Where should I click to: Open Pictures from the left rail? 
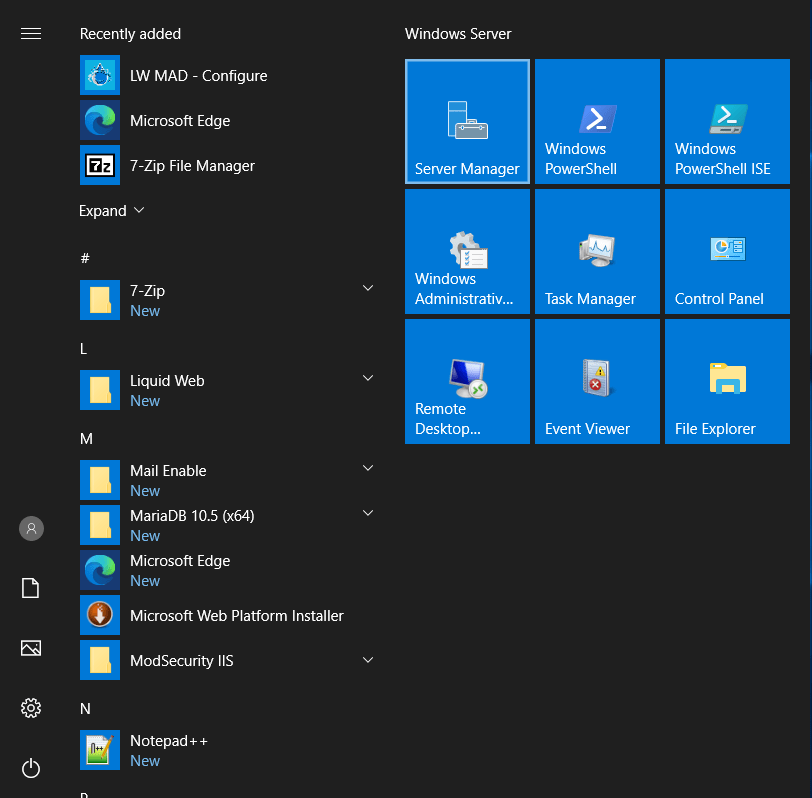[x=31, y=648]
